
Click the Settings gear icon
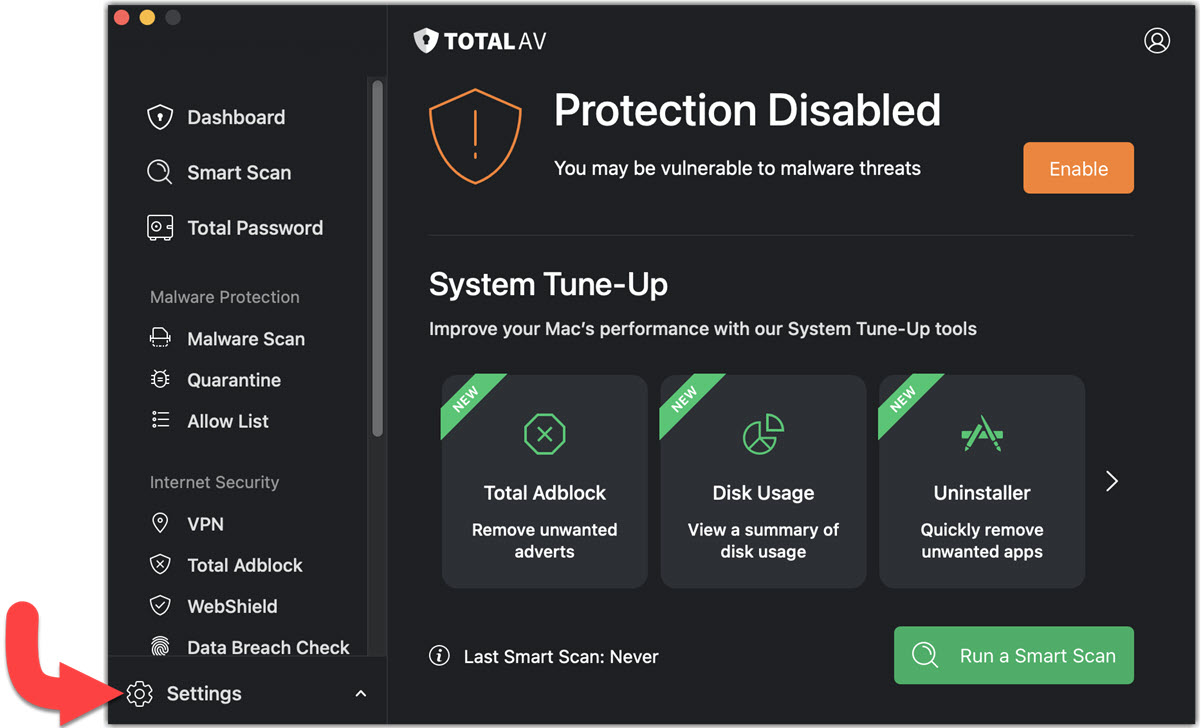pos(140,694)
